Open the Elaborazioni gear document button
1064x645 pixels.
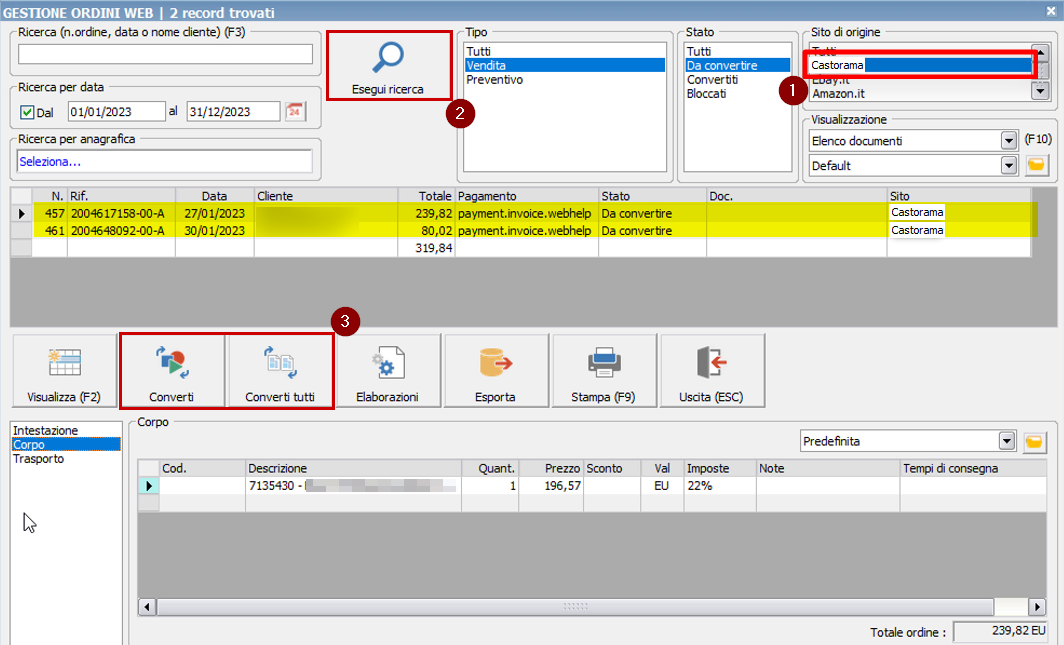click(x=387, y=371)
